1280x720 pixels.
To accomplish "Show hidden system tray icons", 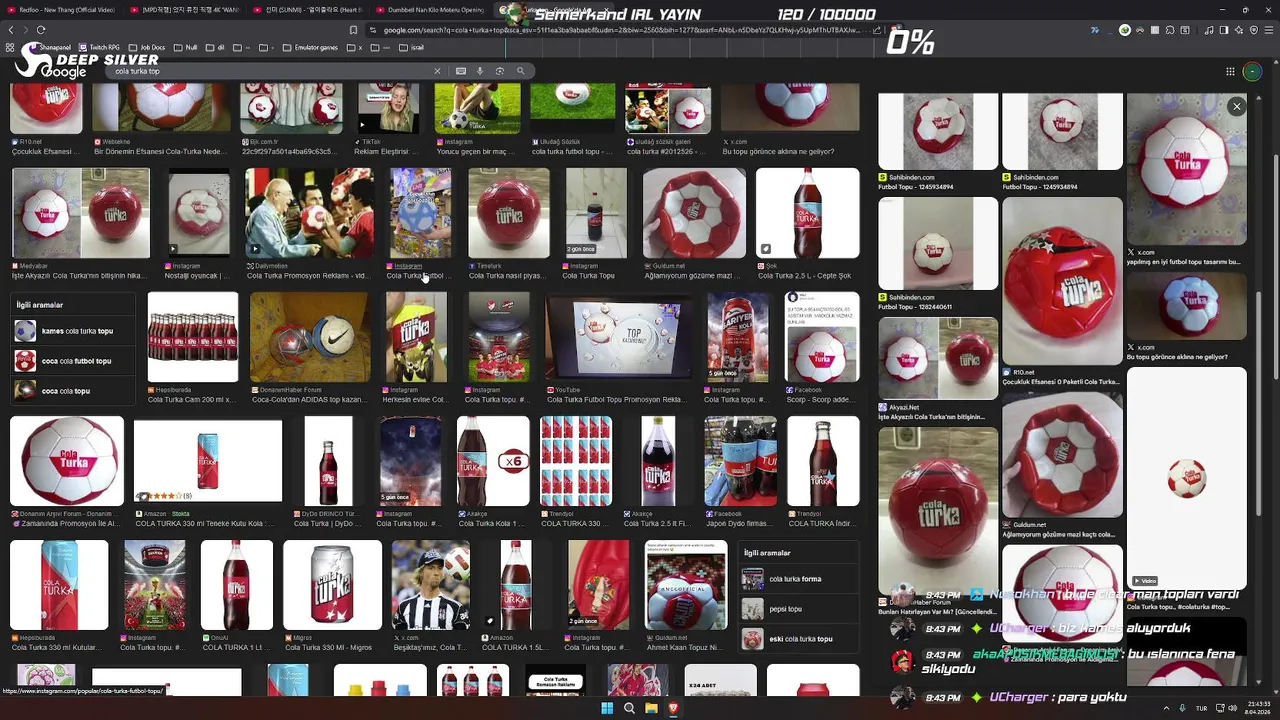I will (x=1166, y=708).
